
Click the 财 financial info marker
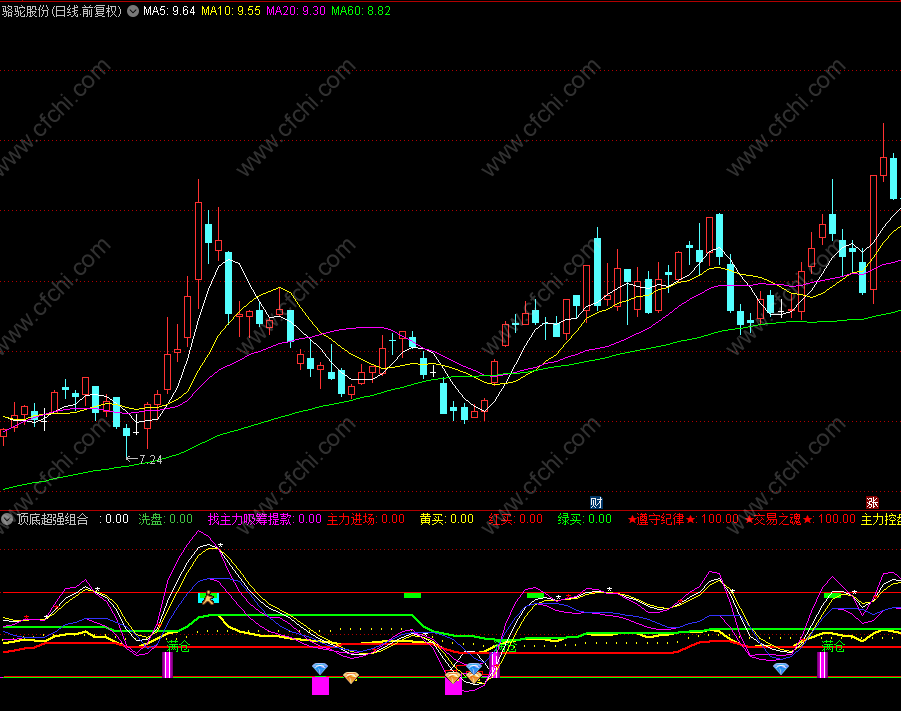pyautogui.click(x=596, y=503)
